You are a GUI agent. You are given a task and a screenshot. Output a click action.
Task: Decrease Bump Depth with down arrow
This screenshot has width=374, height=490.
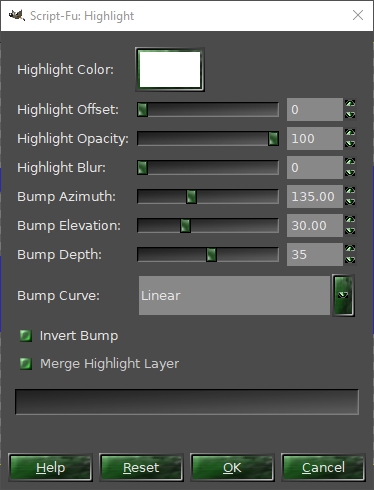tap(350, 260)
